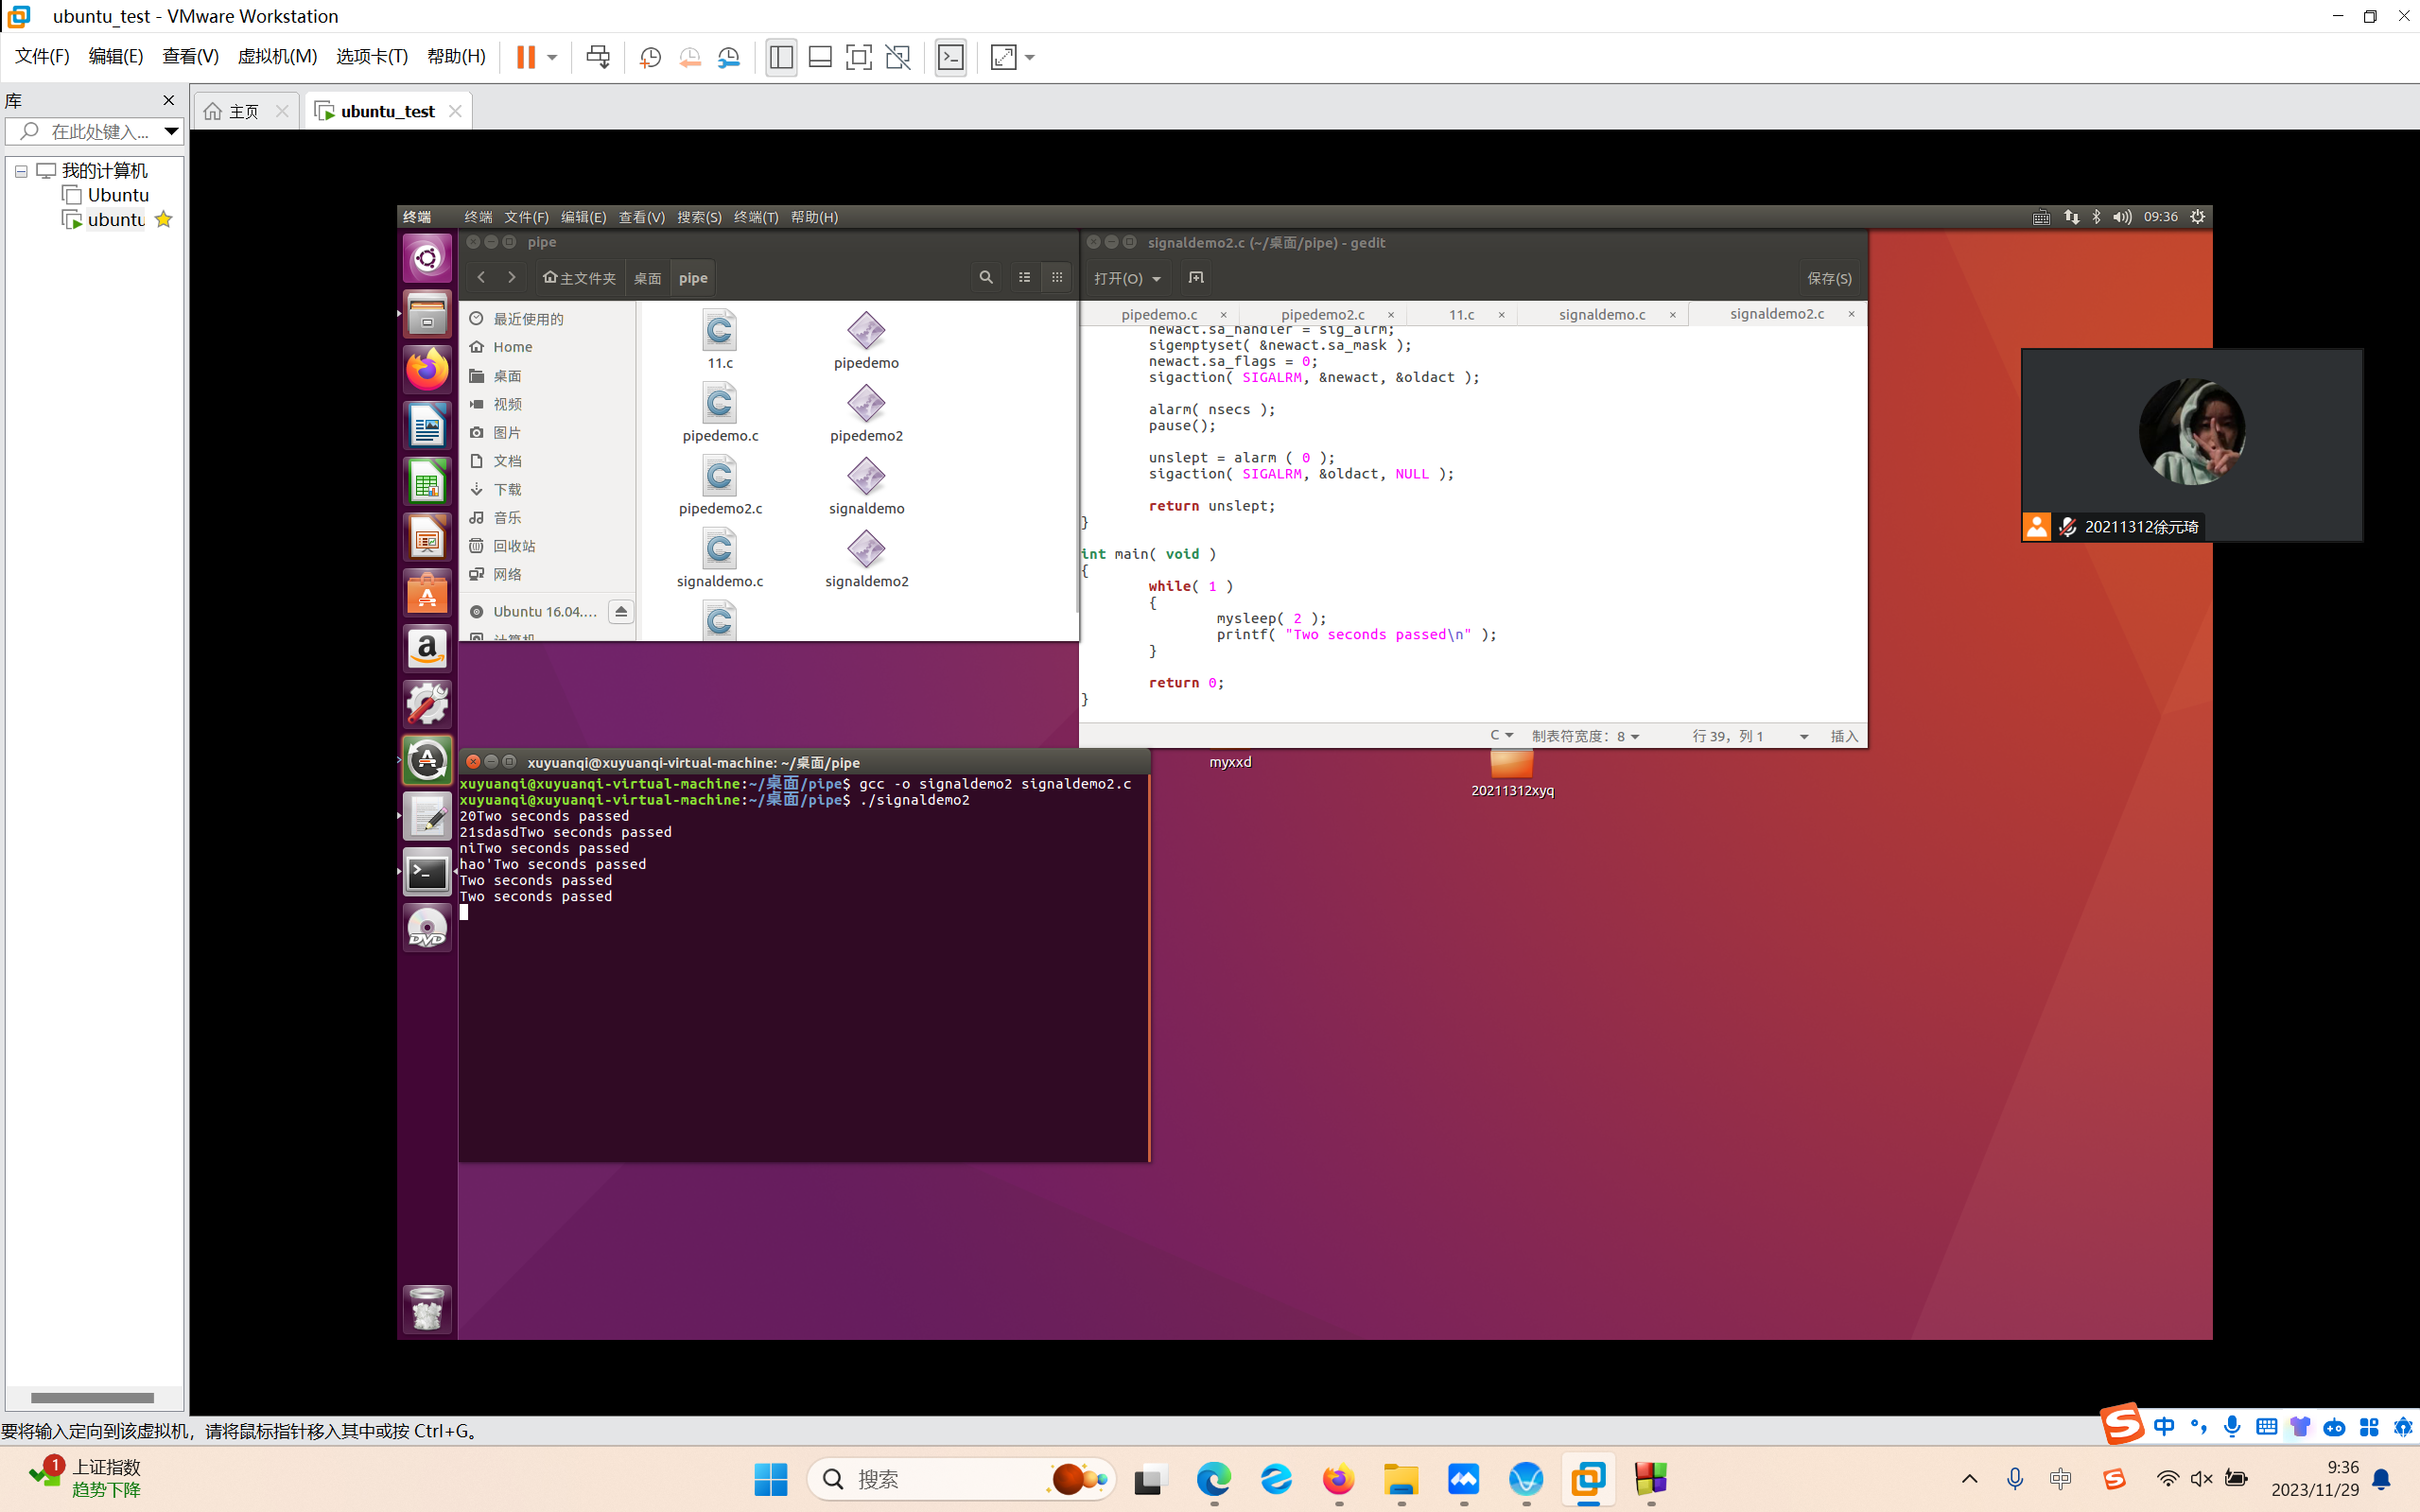Screen dimensions: 2420x1512
Task: Click the VMware pause virtual machine icon
Action: pos(525,57)
